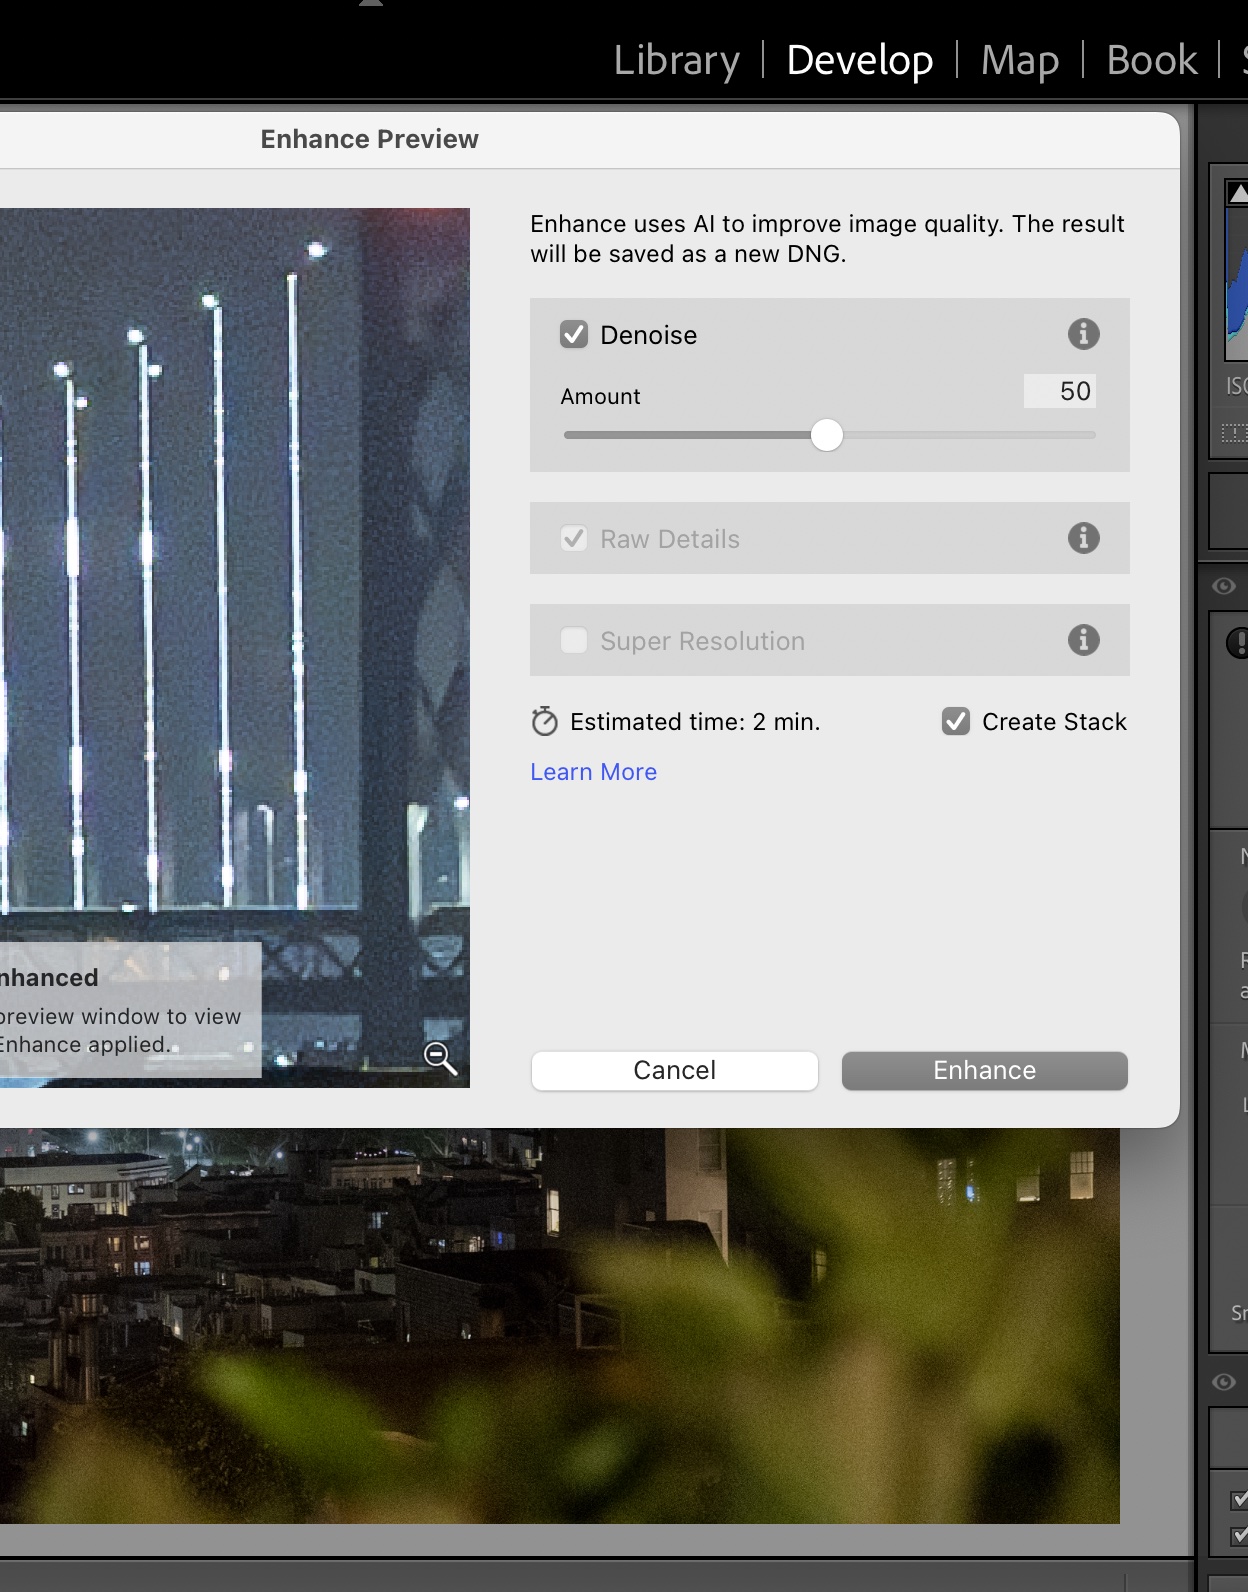Screen dimensions: 1248x1592
Task: Toggle the histogram clipping triangle indicator
Action: point(1238,194)
